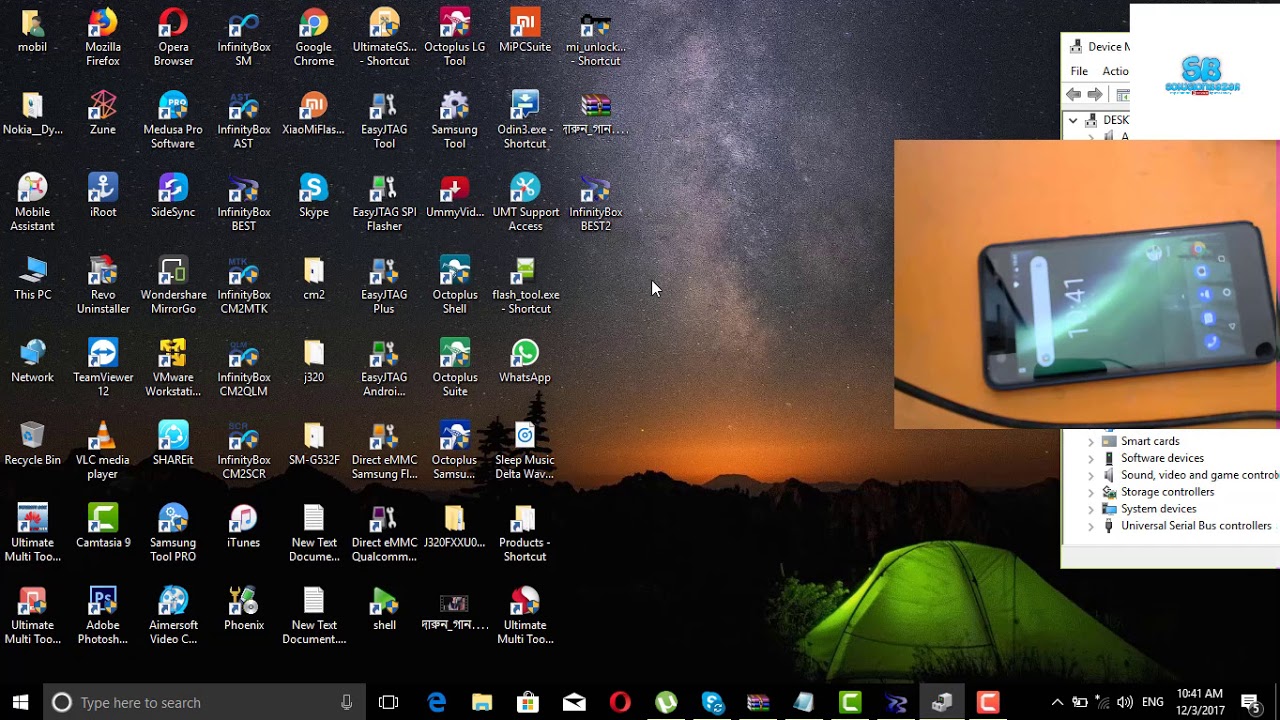Show hidden icons in the system tray

coord(1057,702)
